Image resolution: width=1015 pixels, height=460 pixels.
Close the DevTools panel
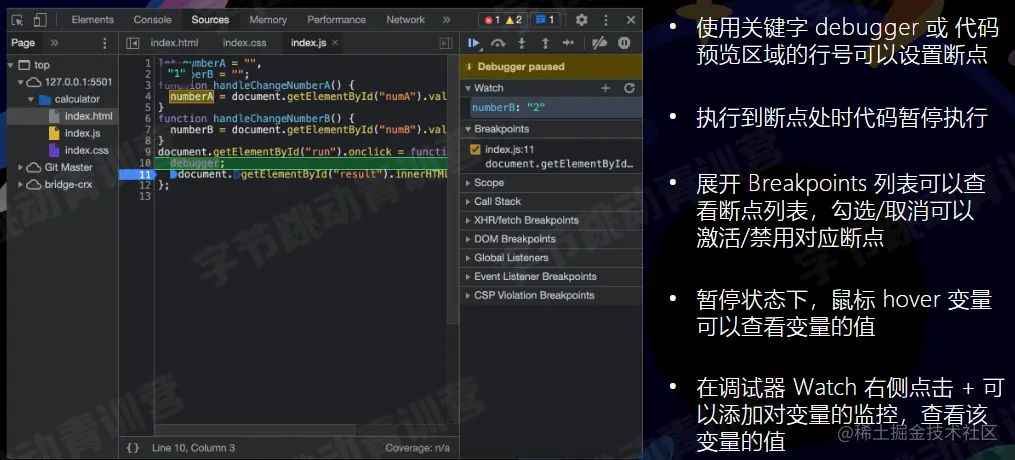631,20
